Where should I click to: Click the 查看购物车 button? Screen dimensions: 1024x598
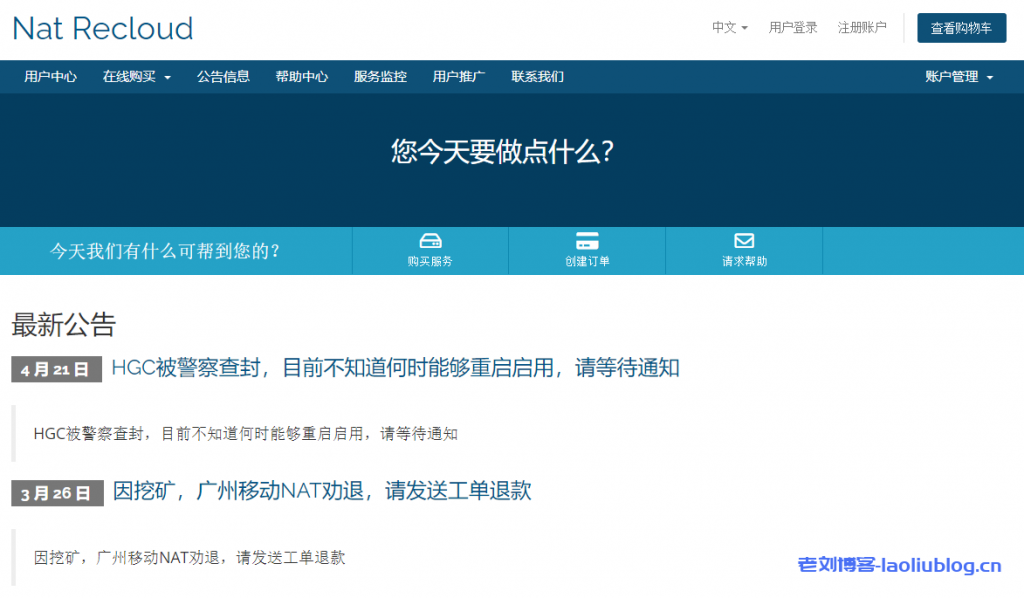(961, 28)
